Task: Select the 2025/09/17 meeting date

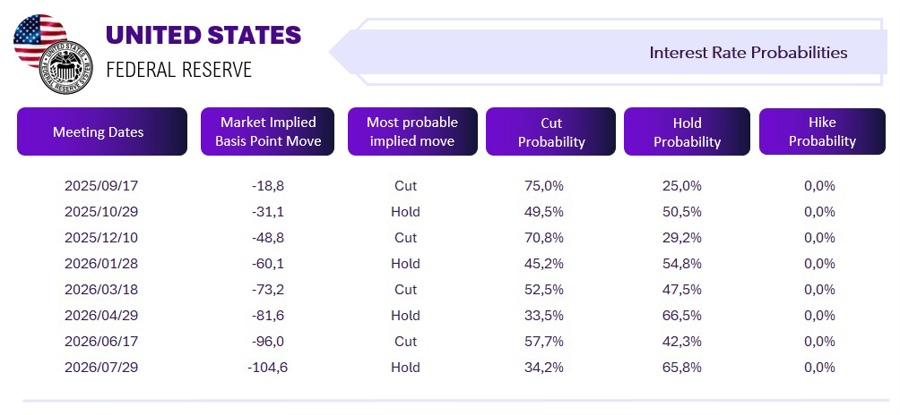Action: (x=102, y=186)
